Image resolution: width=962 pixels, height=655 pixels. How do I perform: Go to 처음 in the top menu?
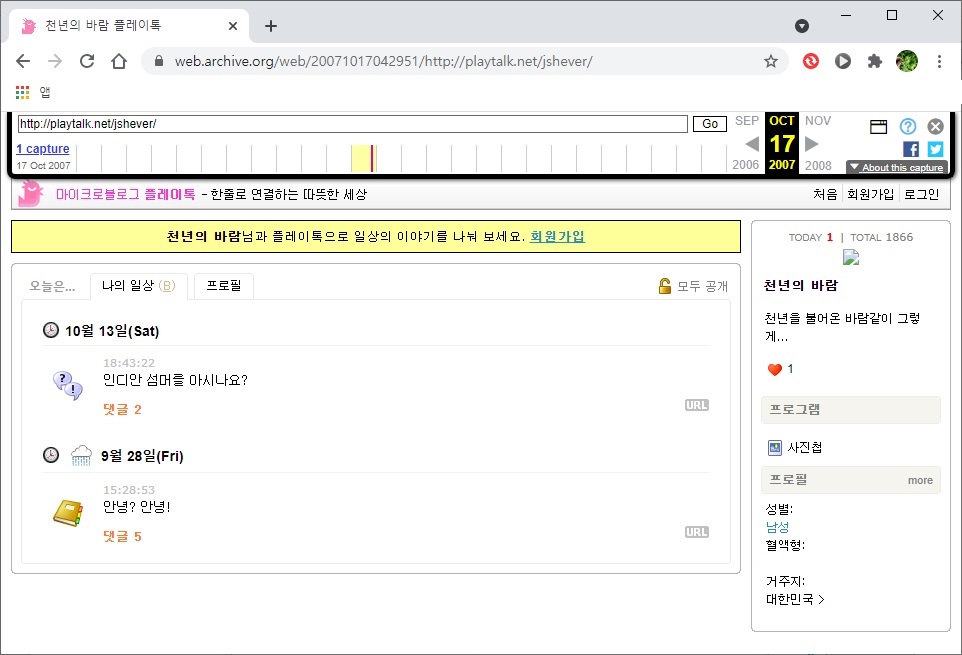pos(825,194)
